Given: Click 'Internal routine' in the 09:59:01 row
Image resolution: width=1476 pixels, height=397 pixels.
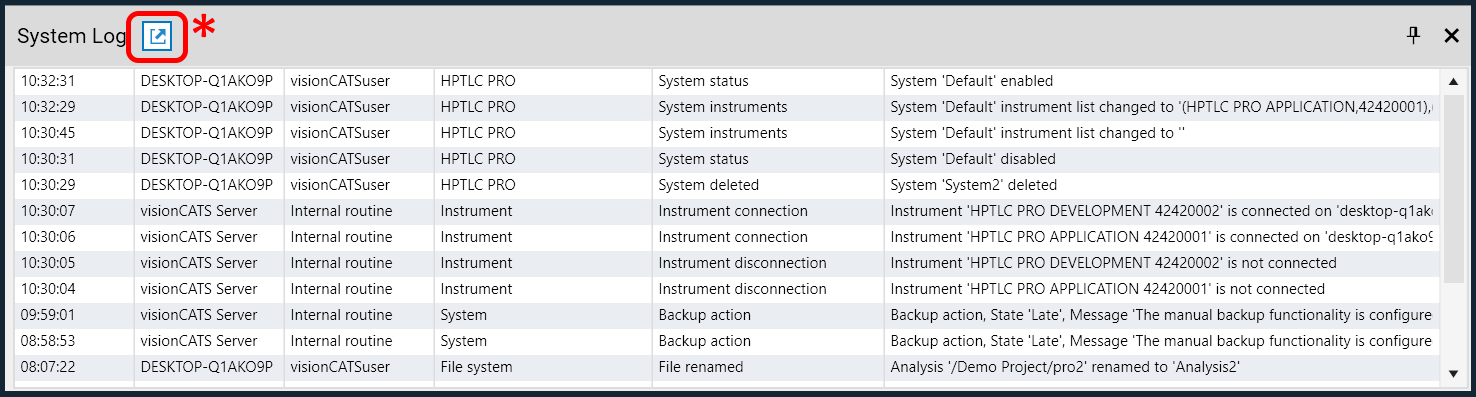Looking at the screenshot, I should [x=341, y=315].
